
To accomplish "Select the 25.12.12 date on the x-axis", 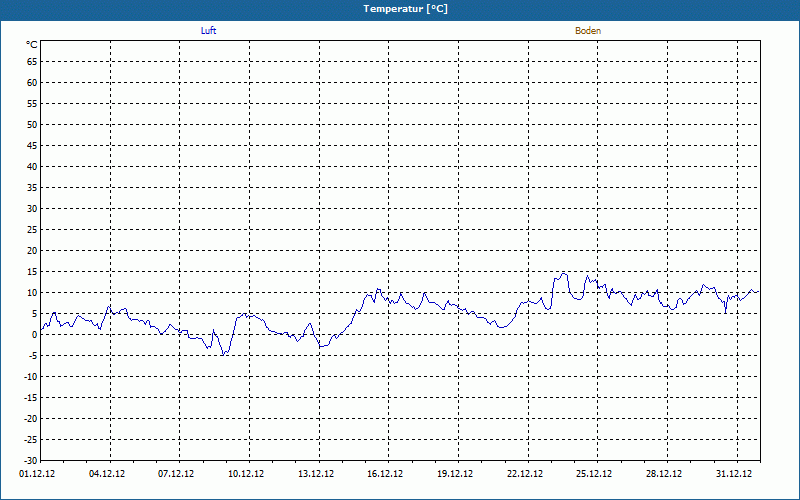I will pos(595,474).
